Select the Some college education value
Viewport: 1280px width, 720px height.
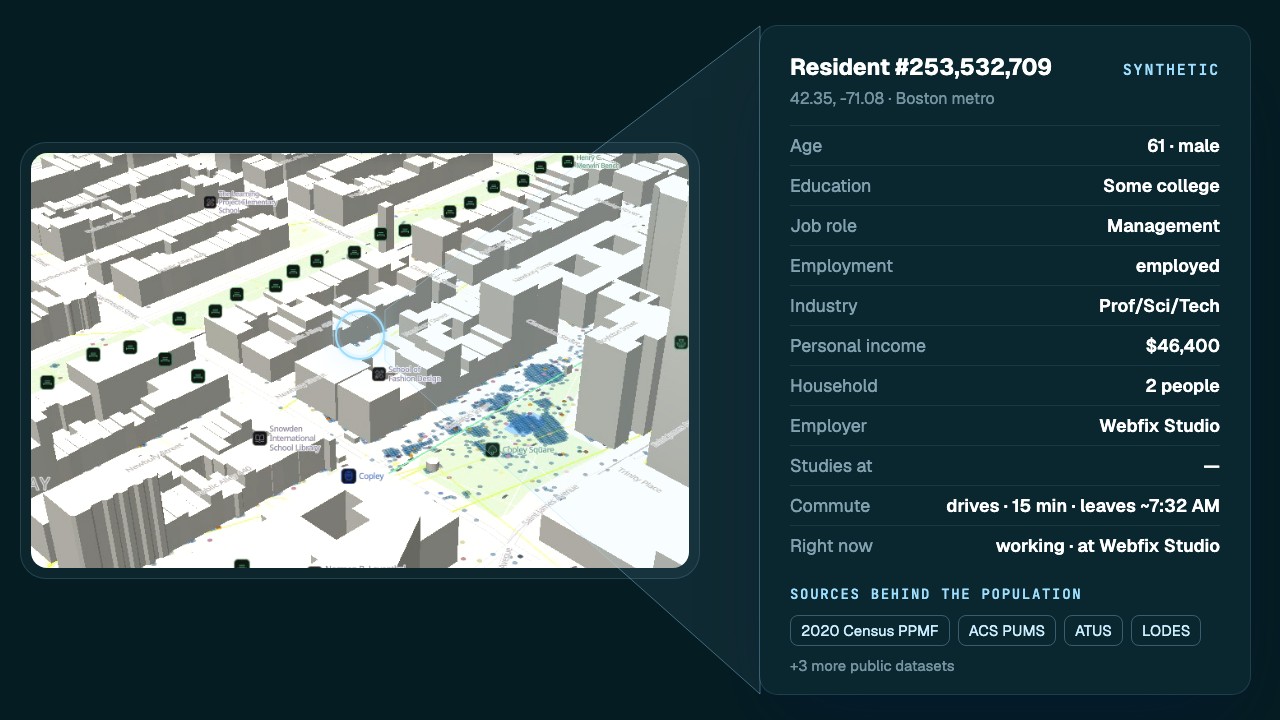click(1161, 186)
